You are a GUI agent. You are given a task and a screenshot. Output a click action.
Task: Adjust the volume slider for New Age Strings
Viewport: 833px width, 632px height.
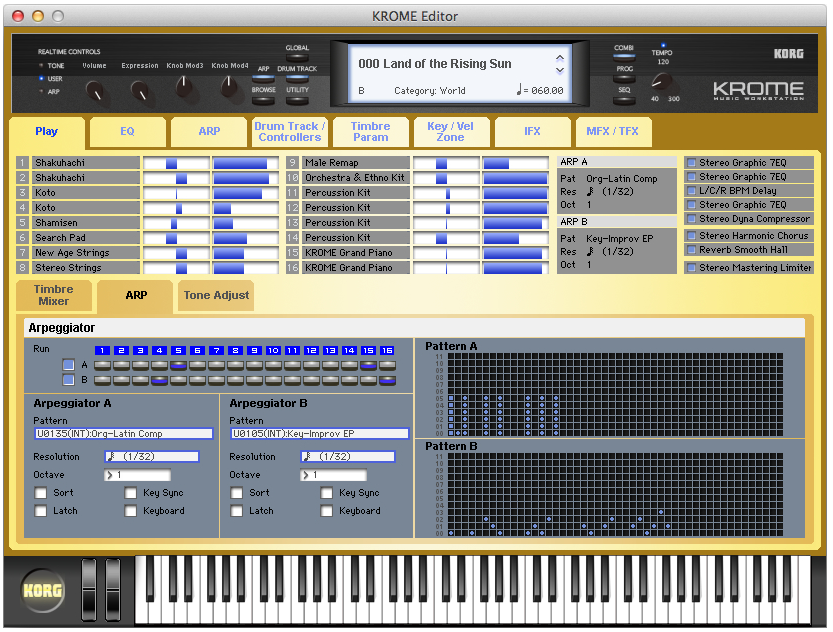[245, 253]
